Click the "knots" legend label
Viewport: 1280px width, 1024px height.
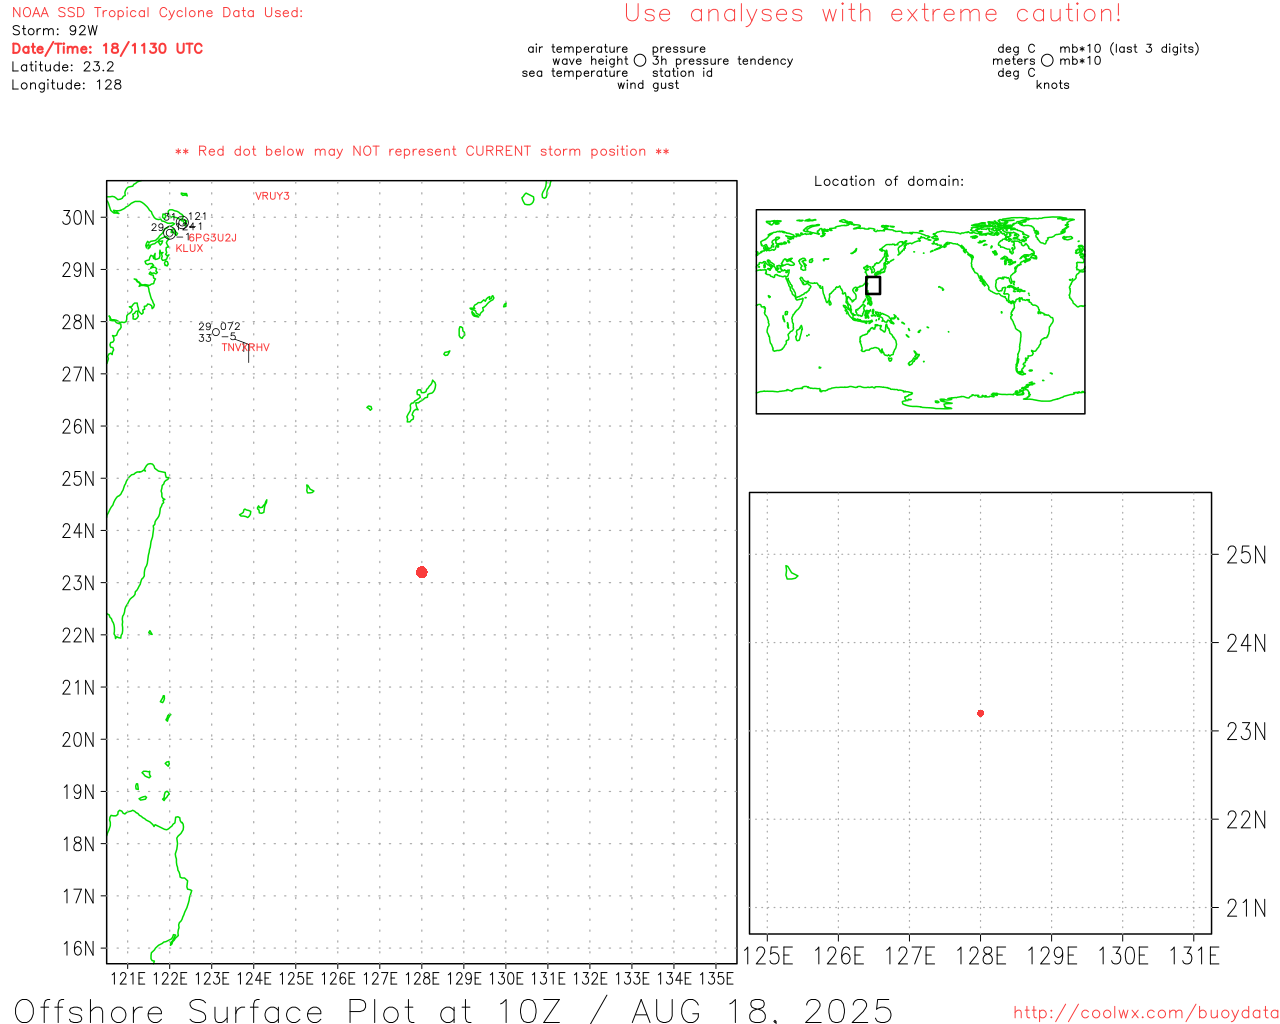tap(1053, 85)
